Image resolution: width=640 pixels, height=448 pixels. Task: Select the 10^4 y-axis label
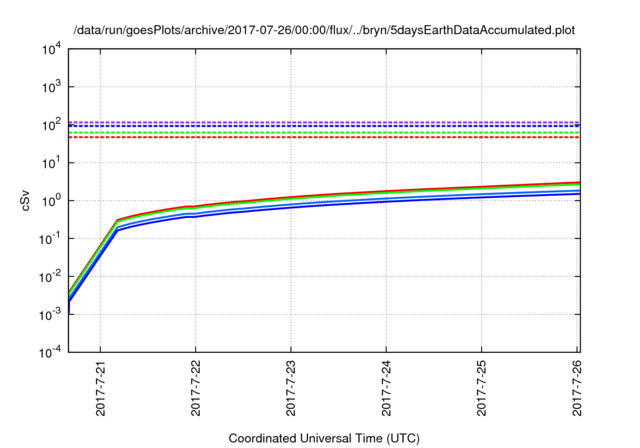[51, 49]
